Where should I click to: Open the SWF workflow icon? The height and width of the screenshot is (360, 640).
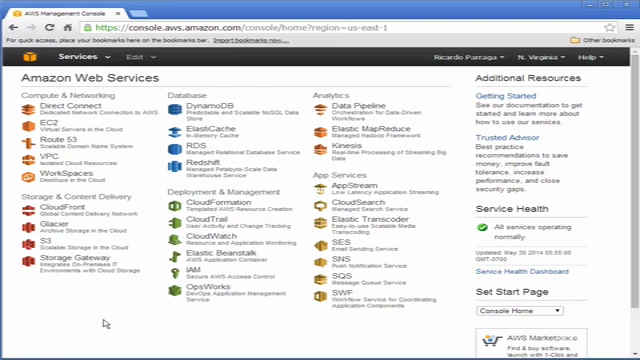[320, 296]
